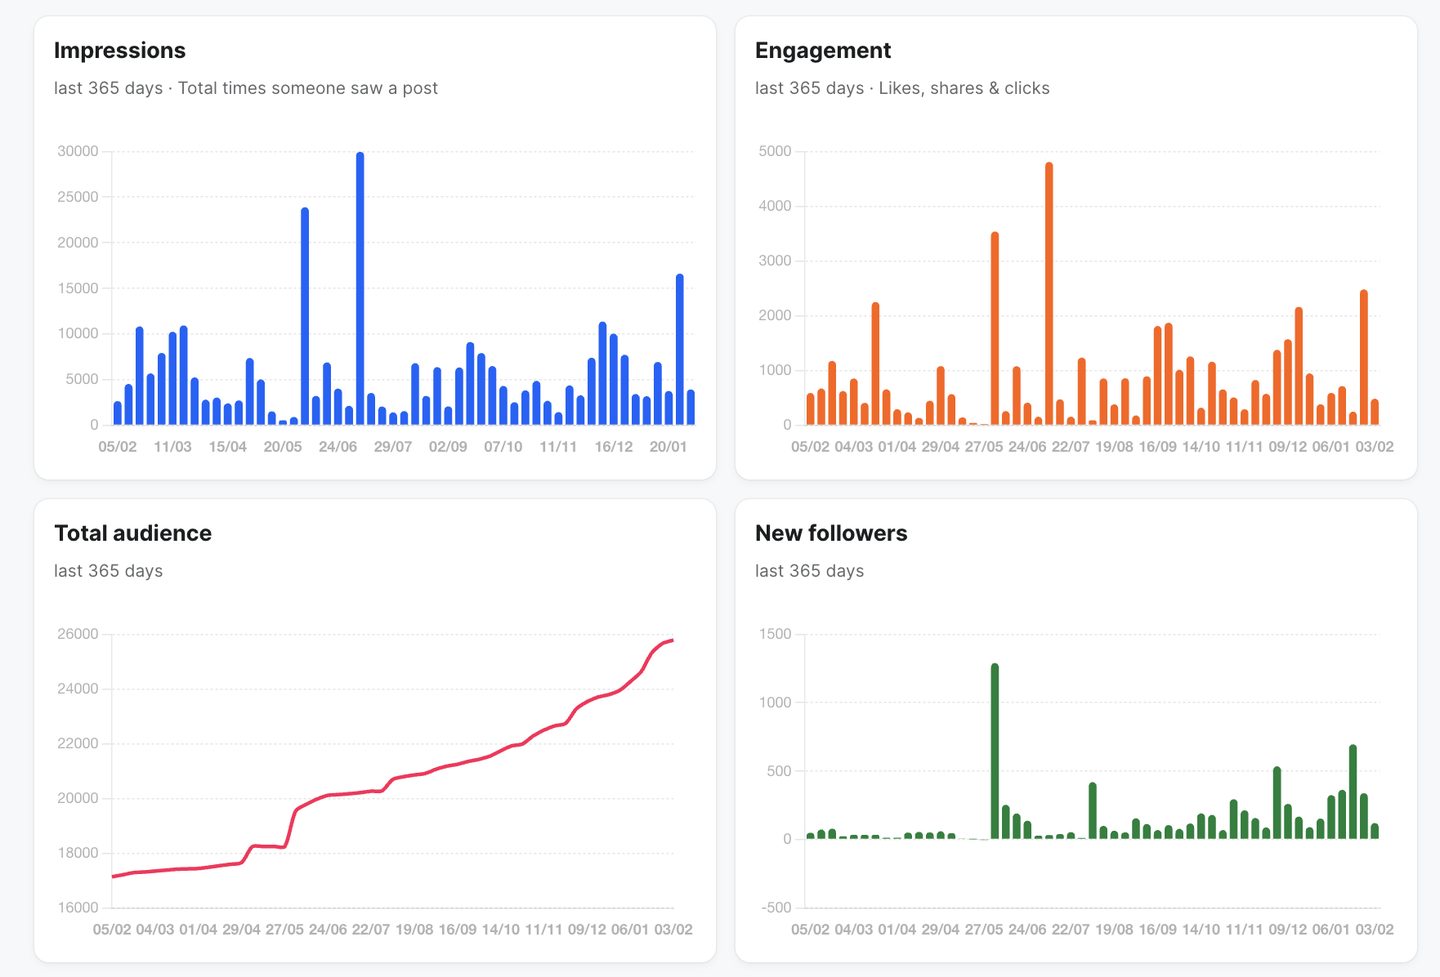The image size is (1440, 977).
Task: Click the "22000" label in Total audience
Action: coord(78,743)
